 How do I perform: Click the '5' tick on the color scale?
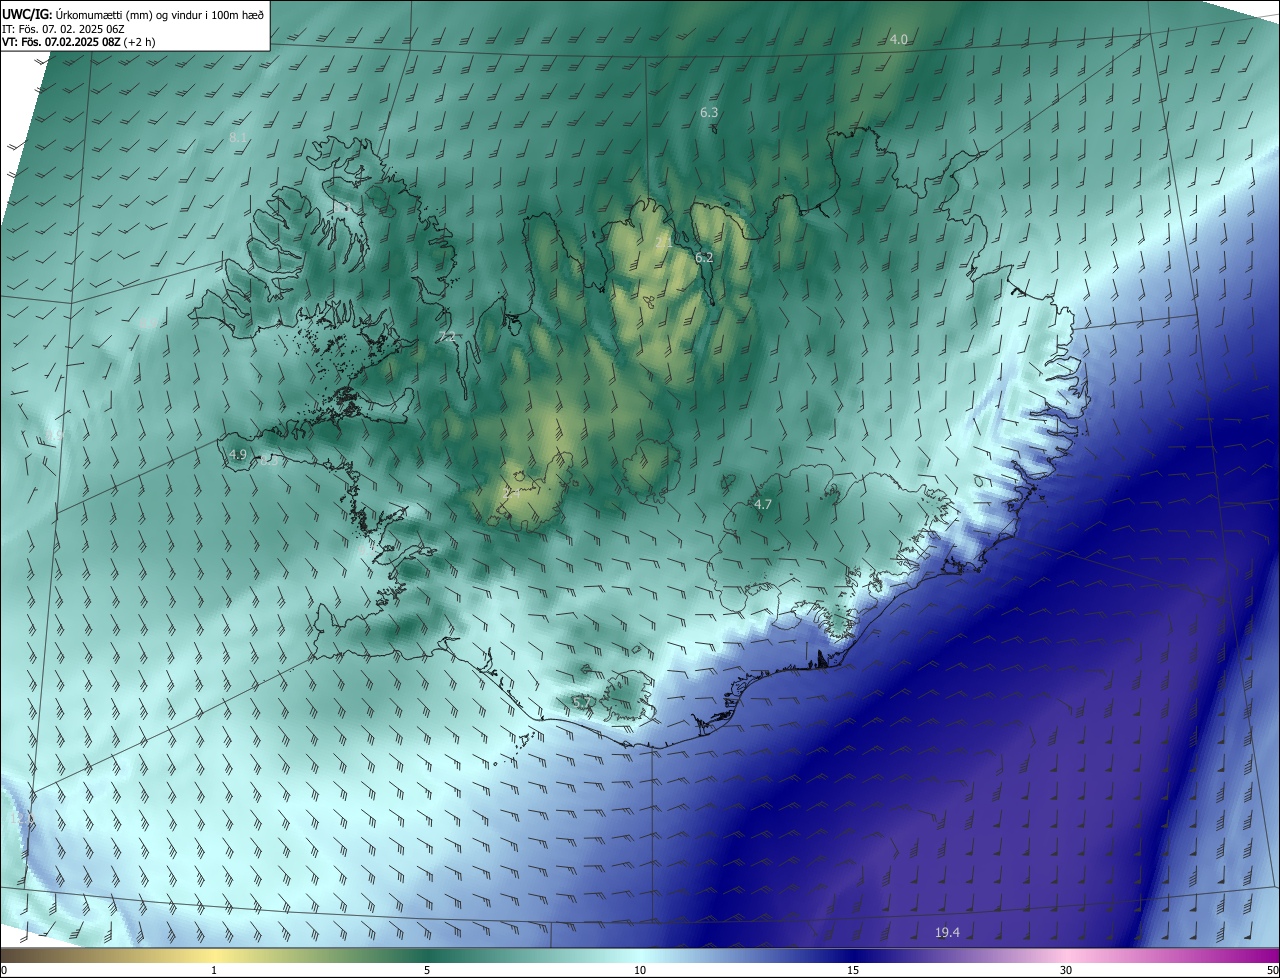[x=427, y=970]
